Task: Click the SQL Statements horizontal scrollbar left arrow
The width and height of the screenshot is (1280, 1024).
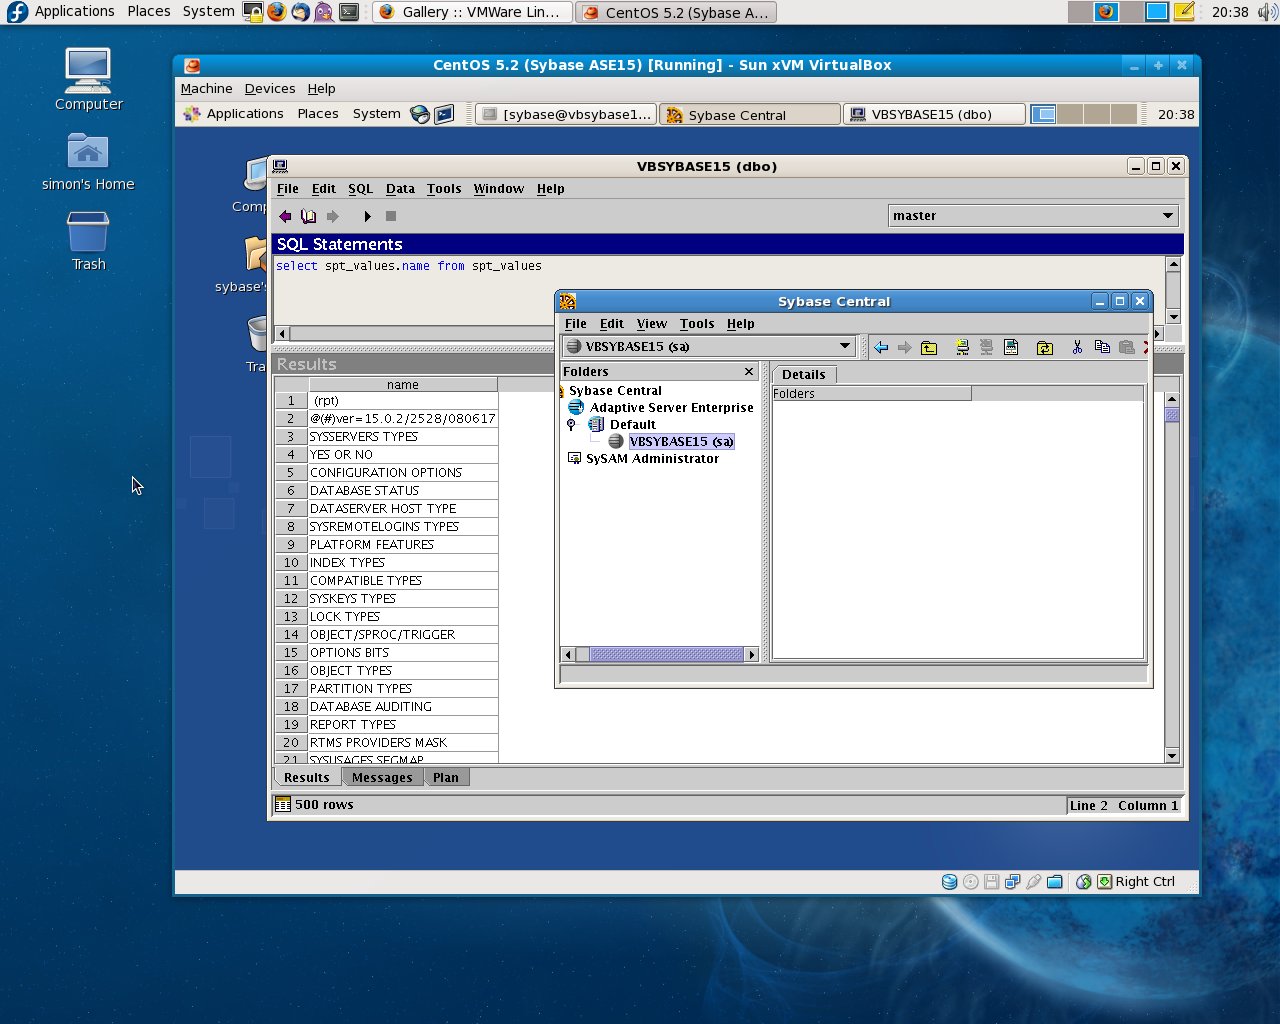Action: (282, 334)
